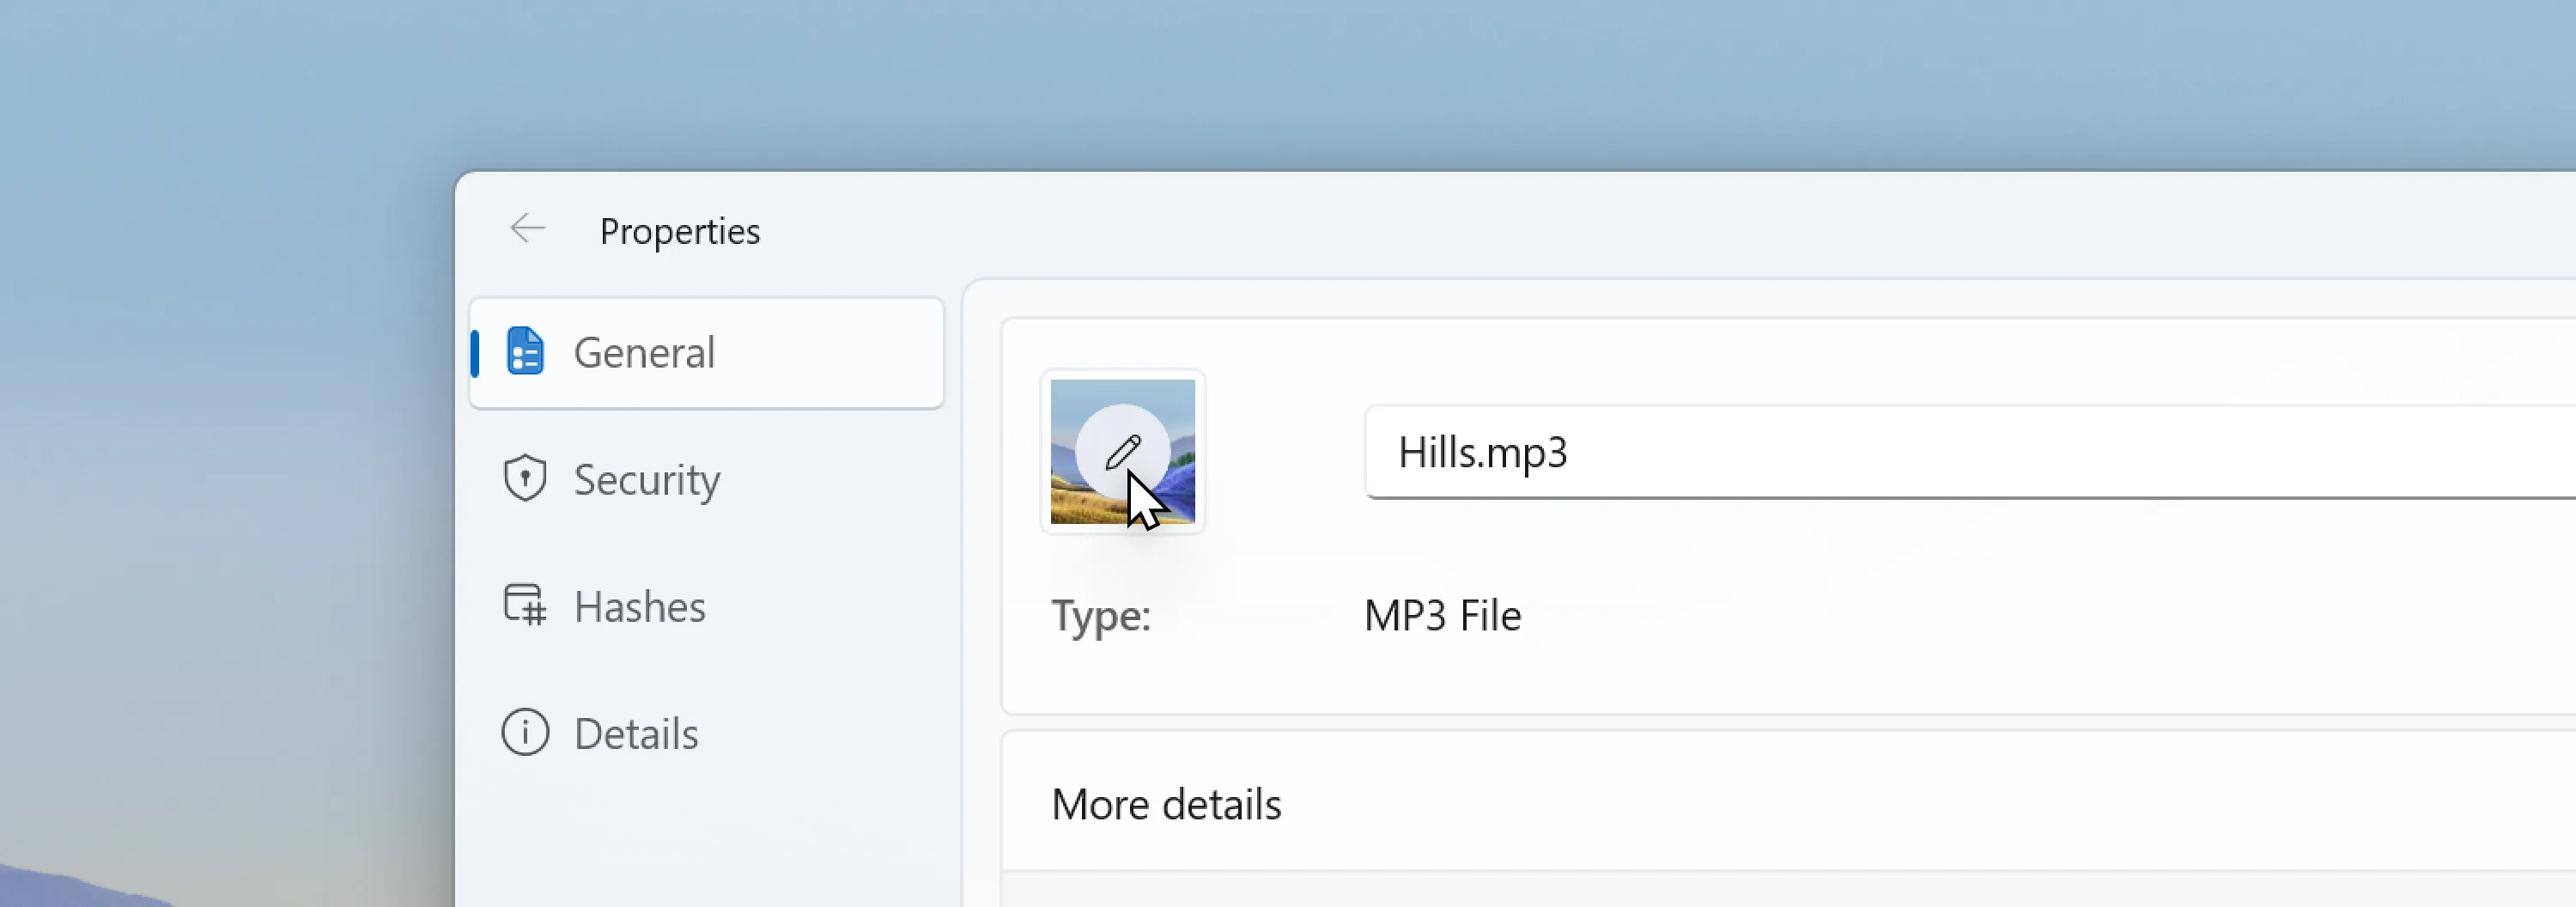Click the blue selection indicator beside General

click(x=475, y=353)
